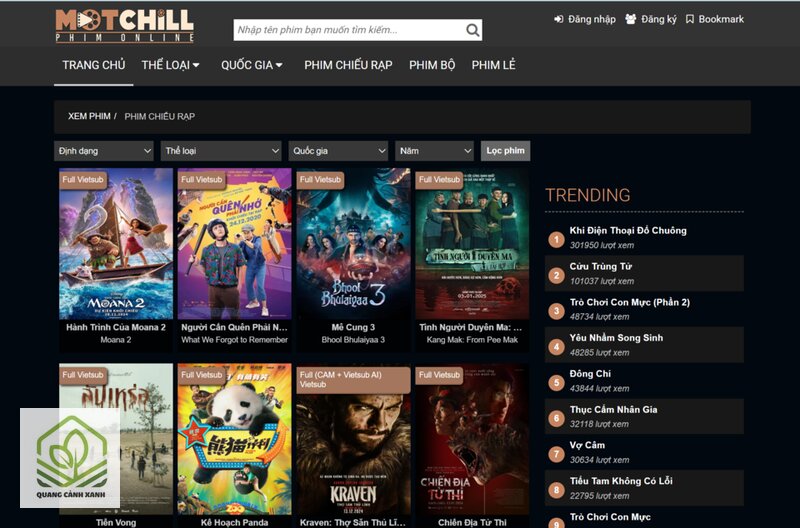Open the Tiên Vong movie poster
This screenshot has width=800, height=528.
tap(116, 439)
